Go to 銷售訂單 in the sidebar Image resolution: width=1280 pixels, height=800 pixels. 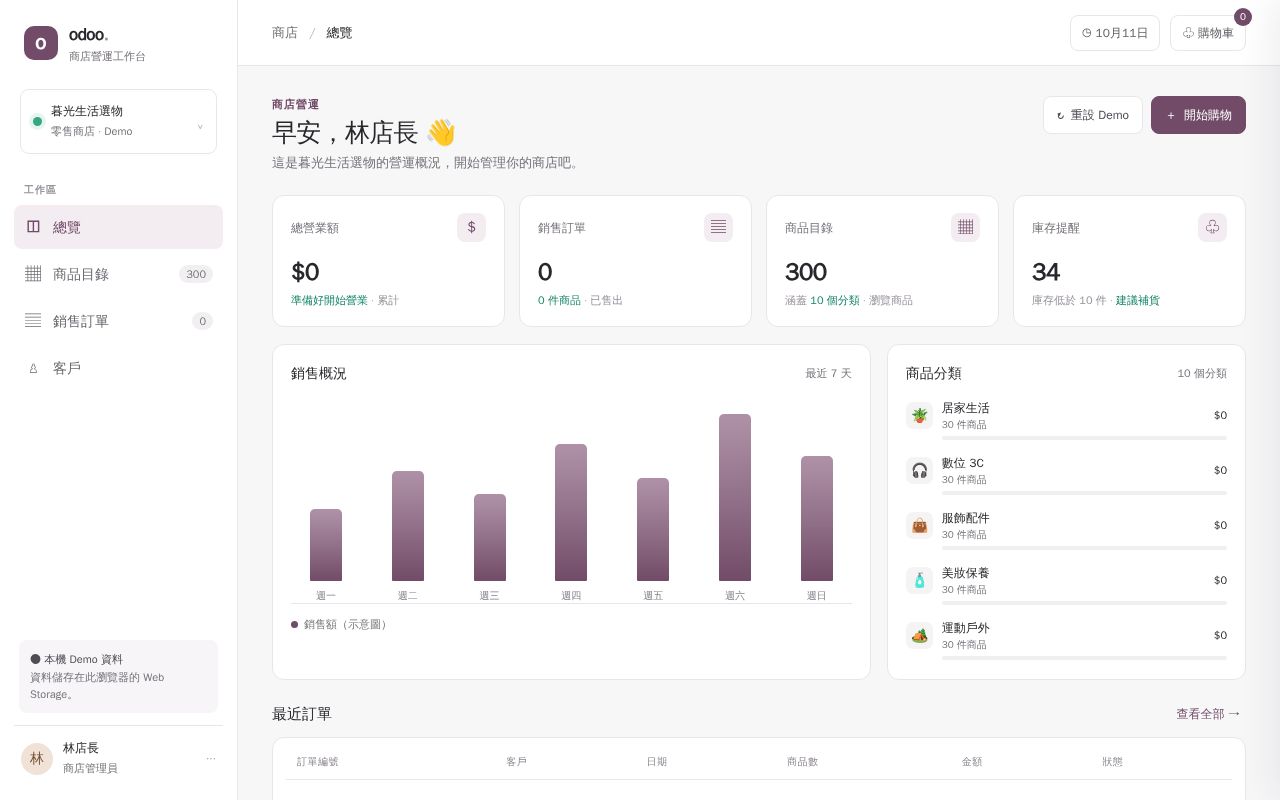pos(118,321)
